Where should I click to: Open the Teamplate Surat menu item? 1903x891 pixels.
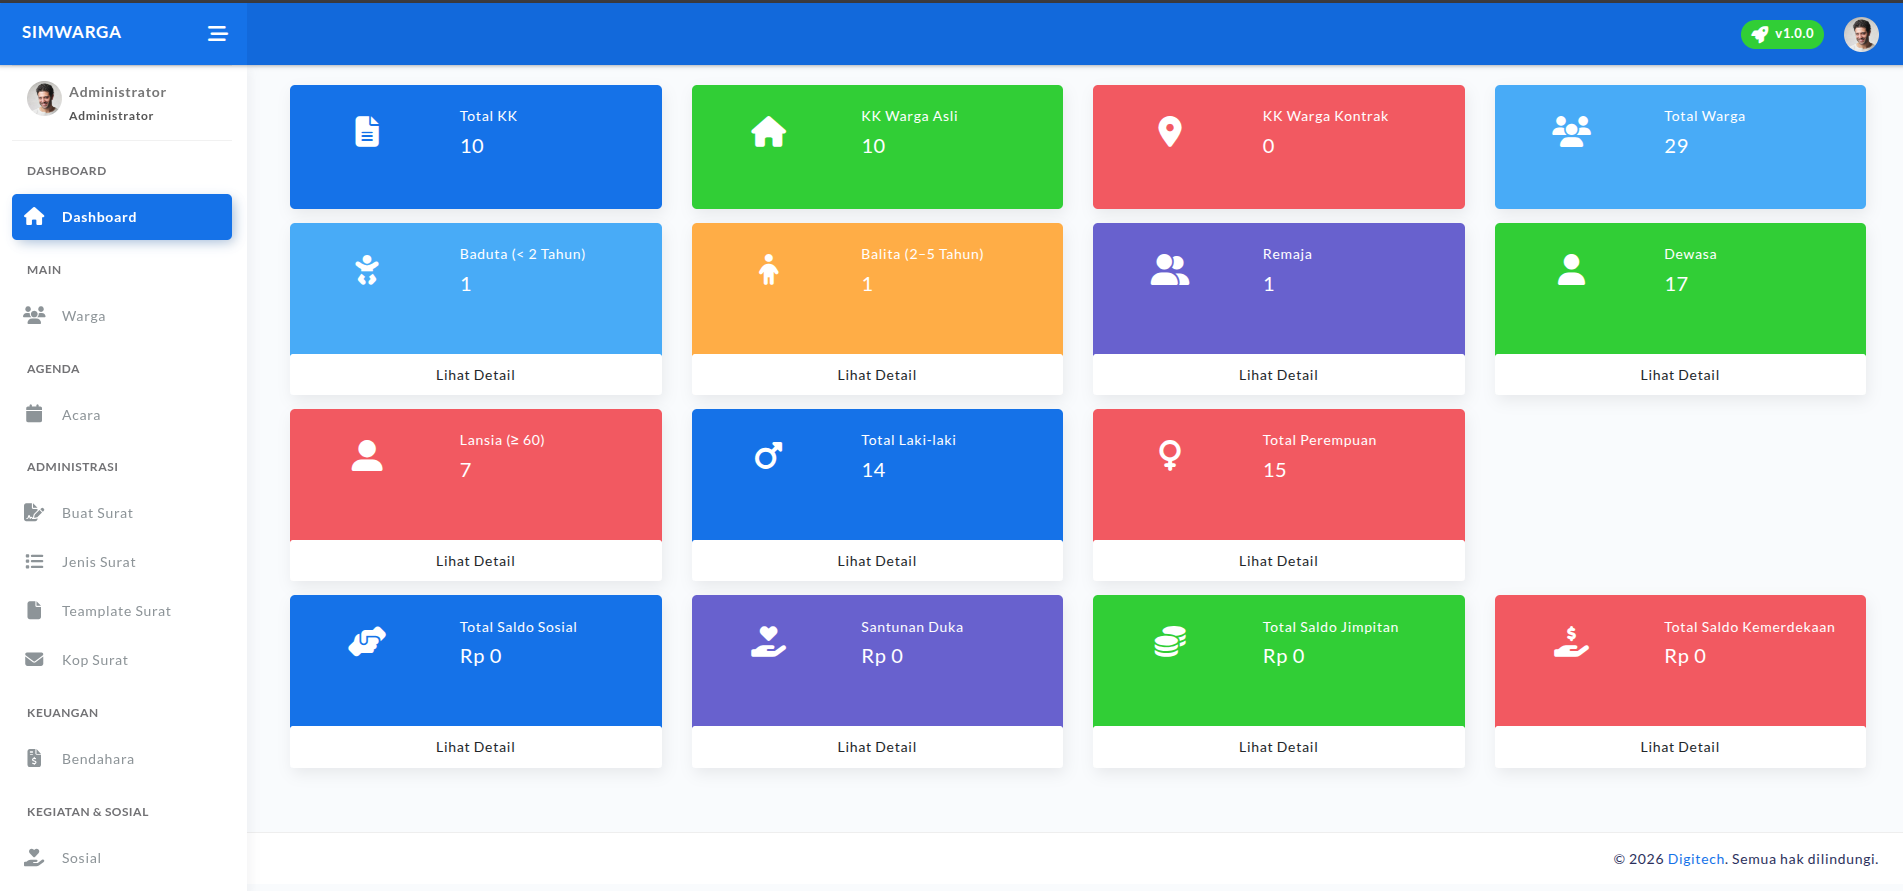click(x=122, y=611)
